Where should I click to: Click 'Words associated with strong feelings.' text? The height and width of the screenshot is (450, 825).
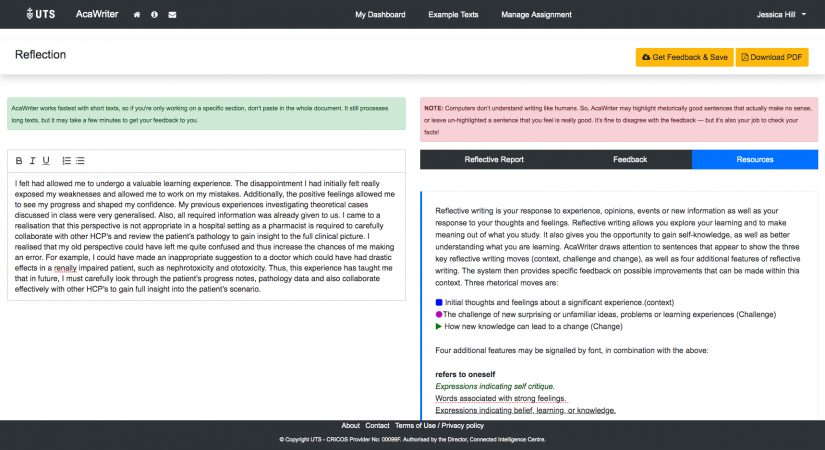500,398
